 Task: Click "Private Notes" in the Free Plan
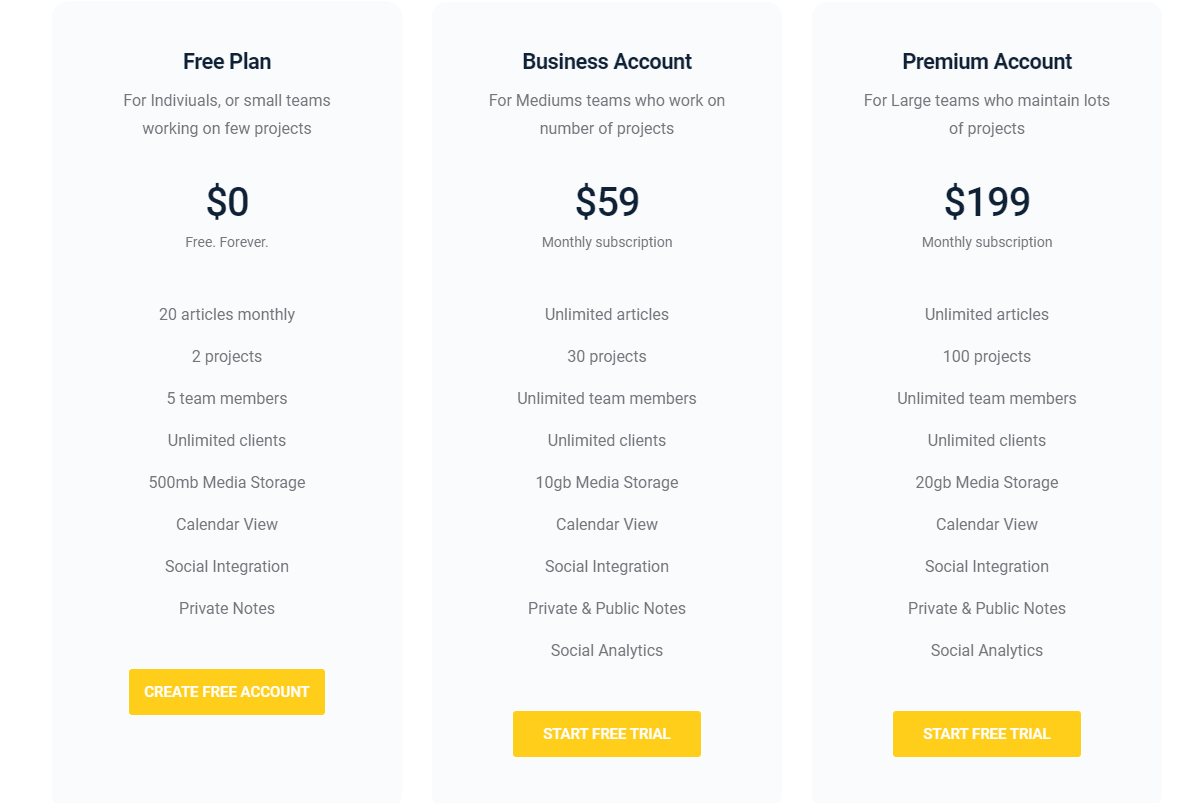tap(227, 609)
